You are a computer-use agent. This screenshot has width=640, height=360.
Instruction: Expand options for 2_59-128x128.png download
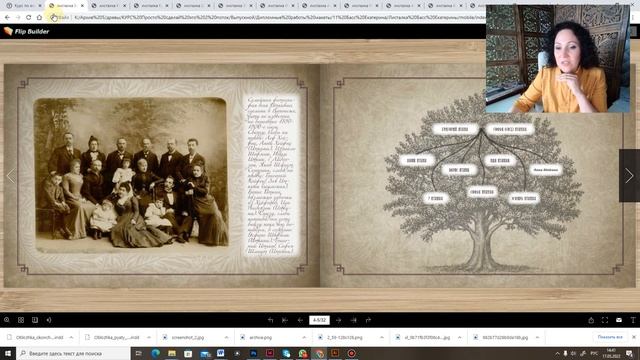381,338
